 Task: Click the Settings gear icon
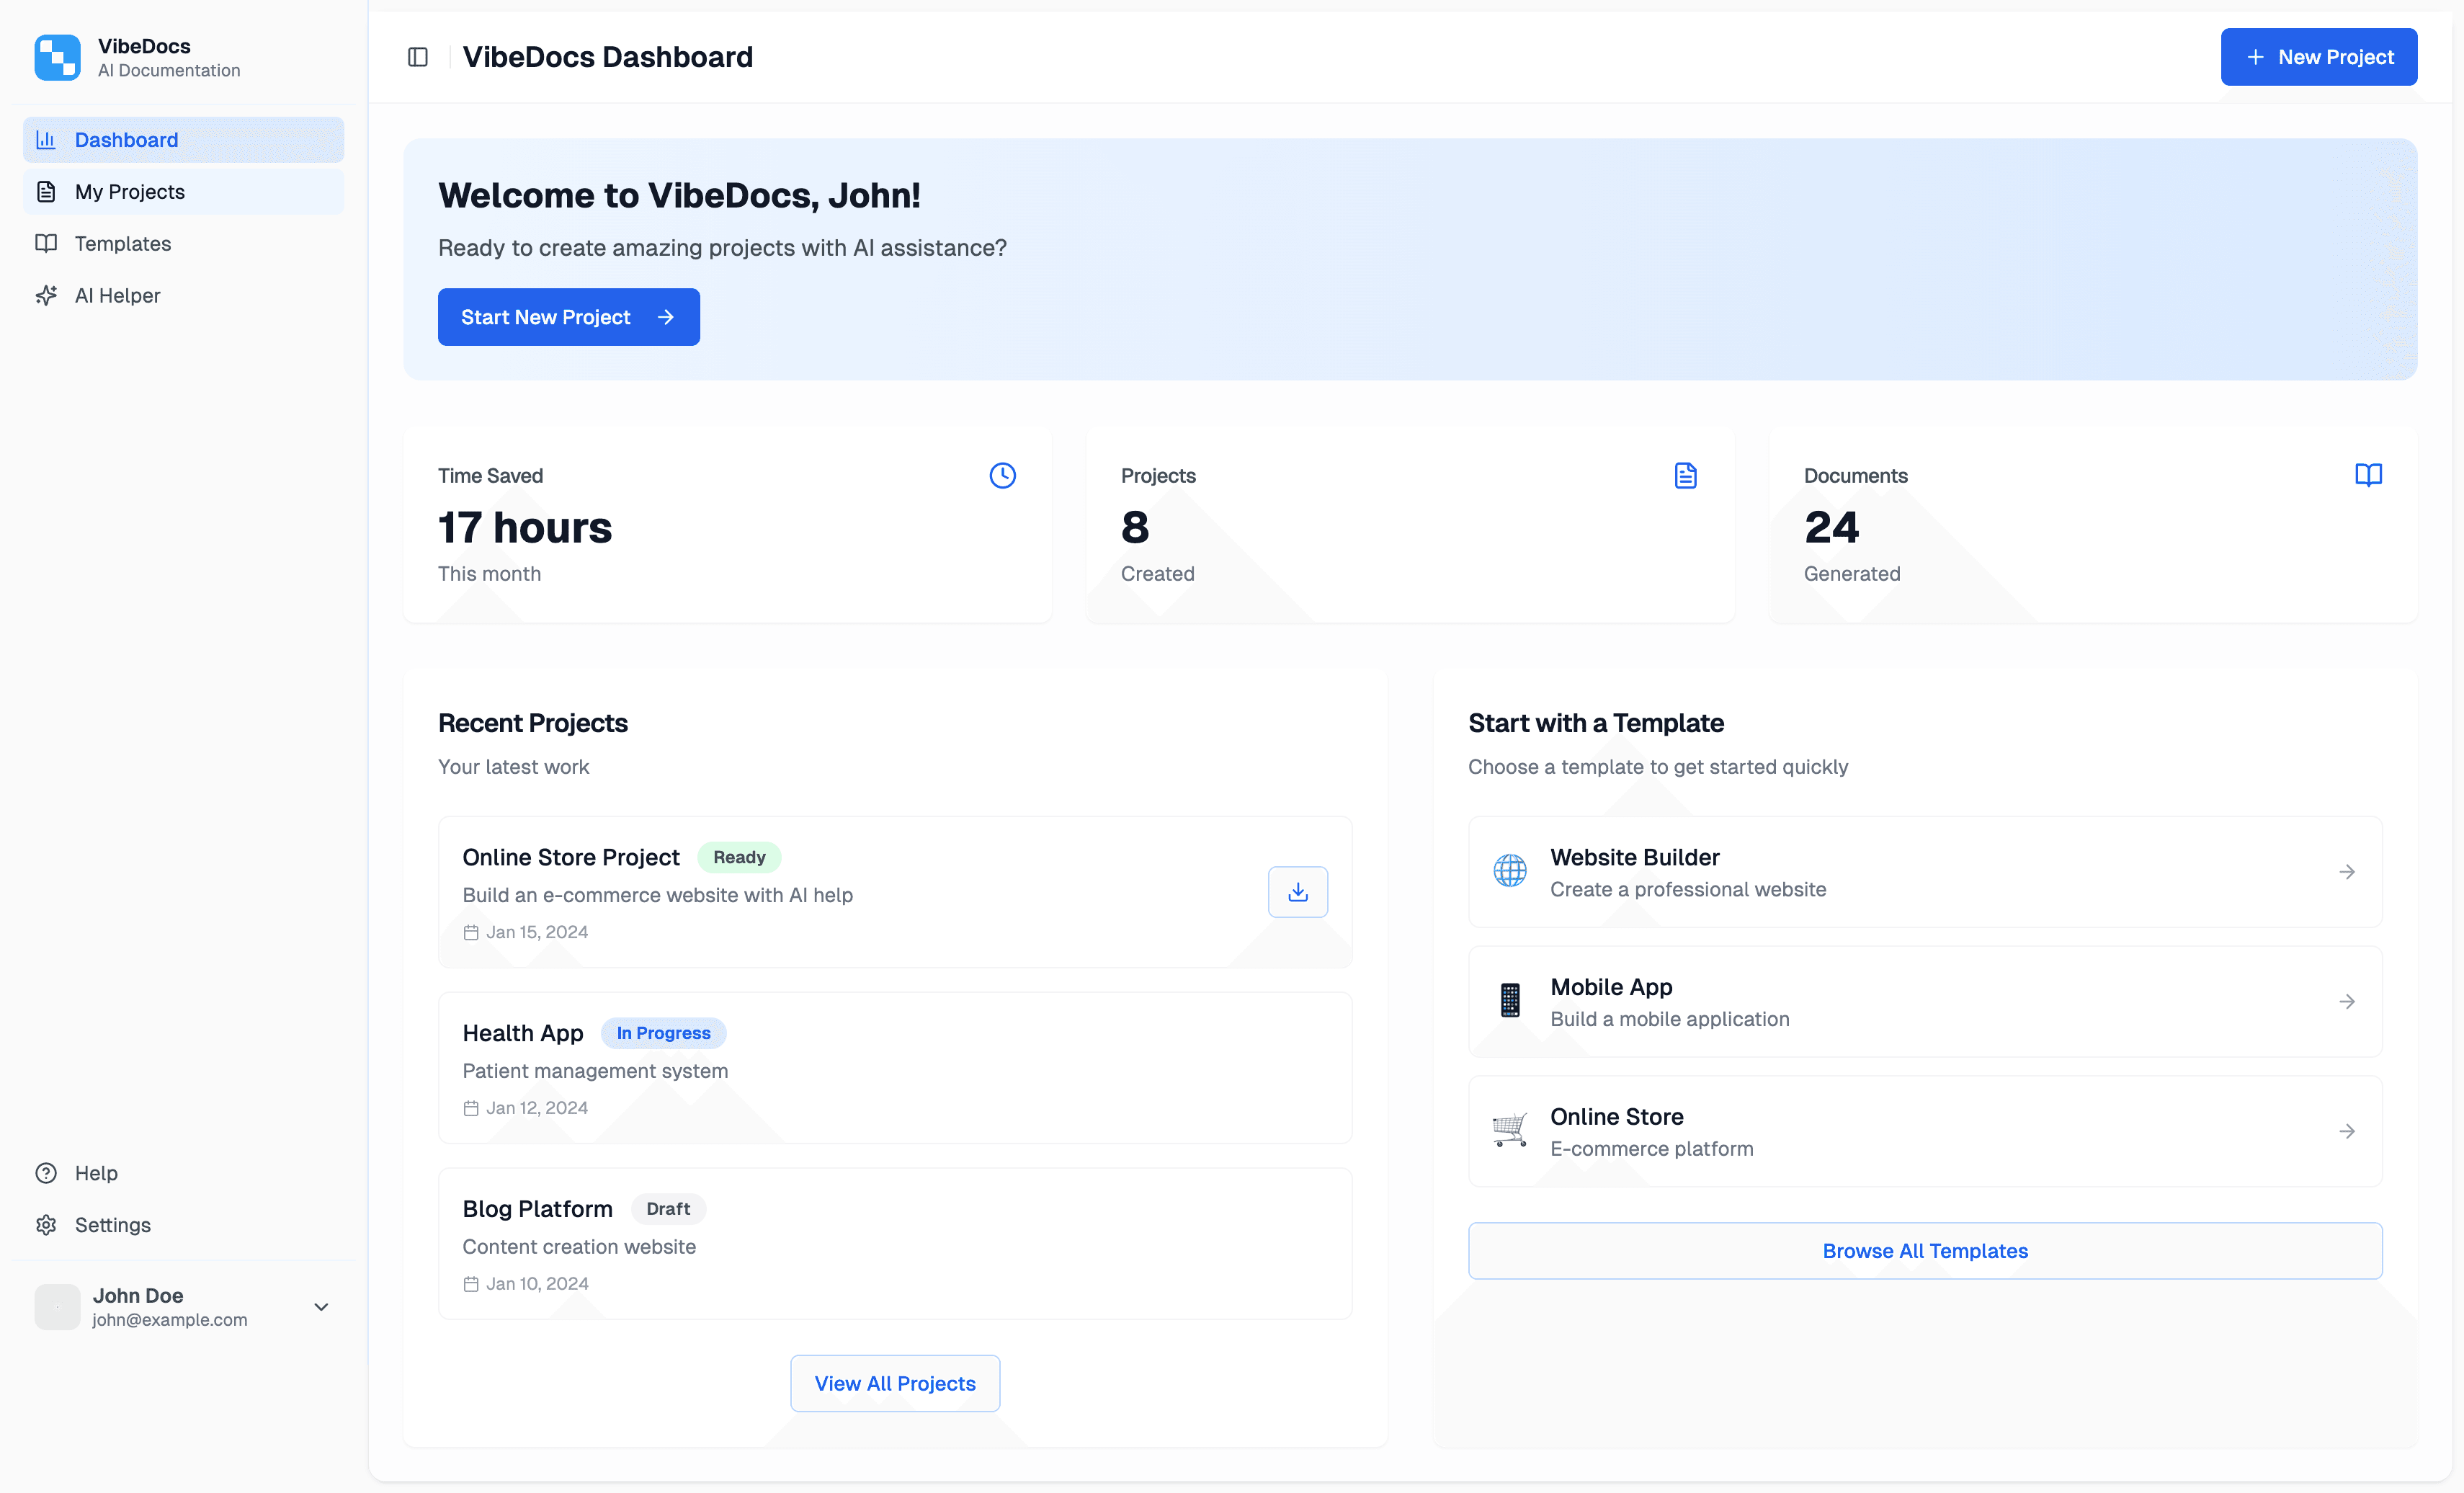(46, 1225)
